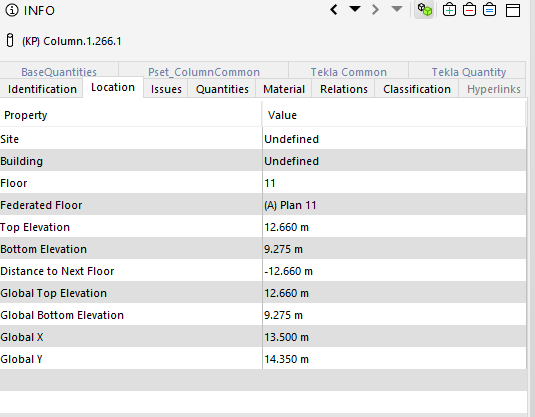535x417 pixels.
Task: Click the INFO panel info icon
Action: click(x=12, y=10)
